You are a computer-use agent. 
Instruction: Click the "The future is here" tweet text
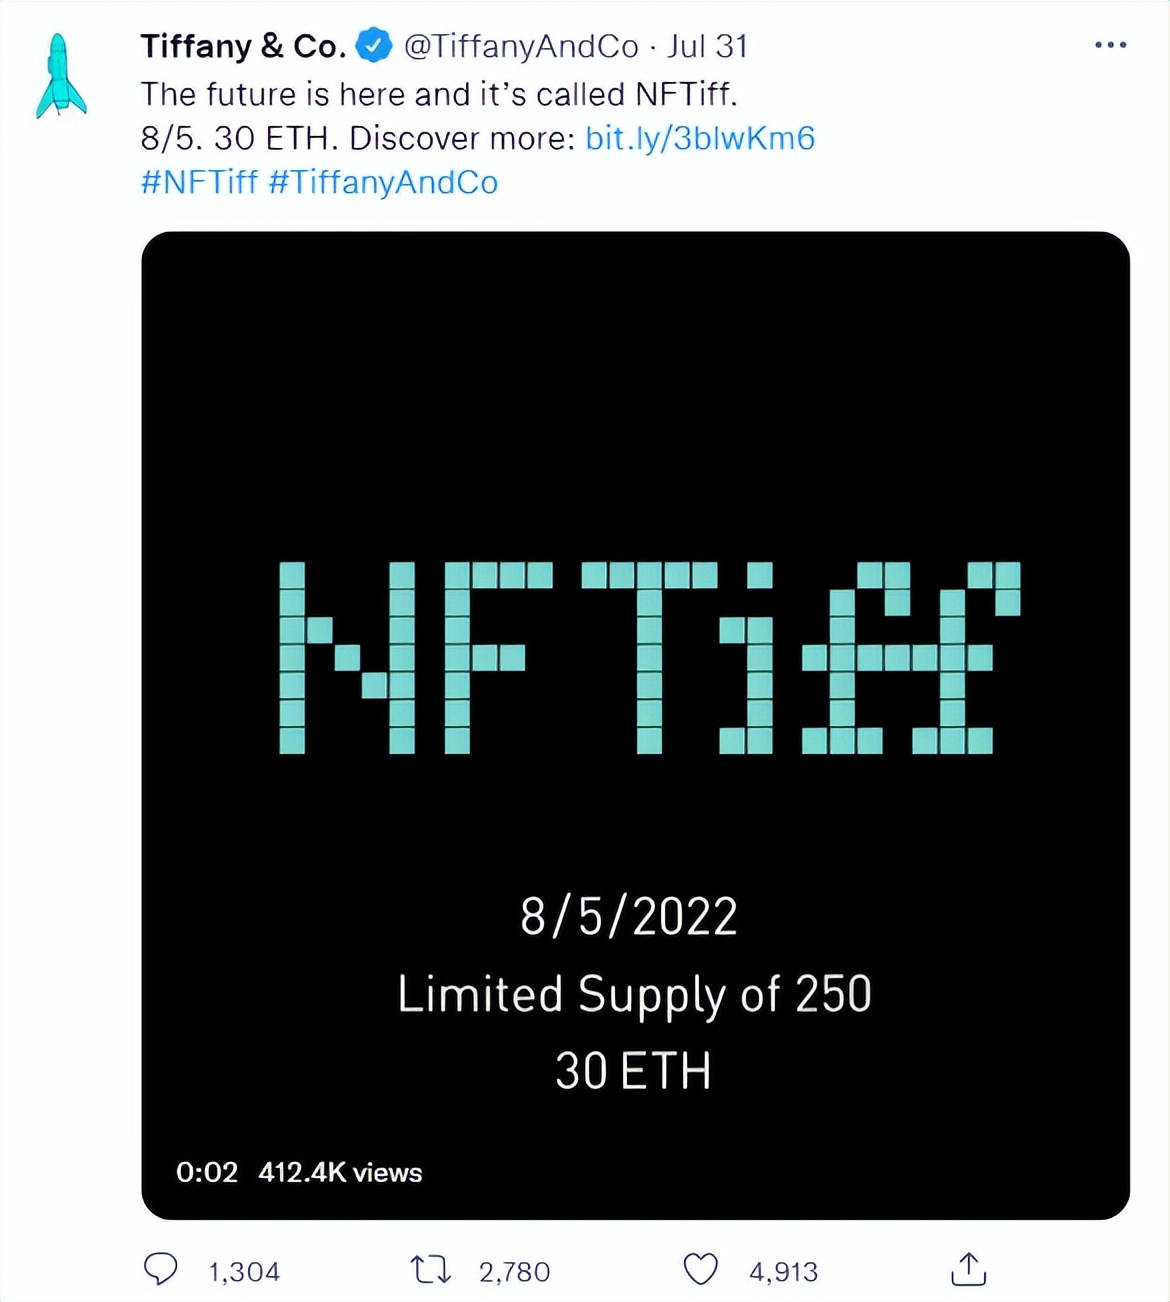click(438, 94)
